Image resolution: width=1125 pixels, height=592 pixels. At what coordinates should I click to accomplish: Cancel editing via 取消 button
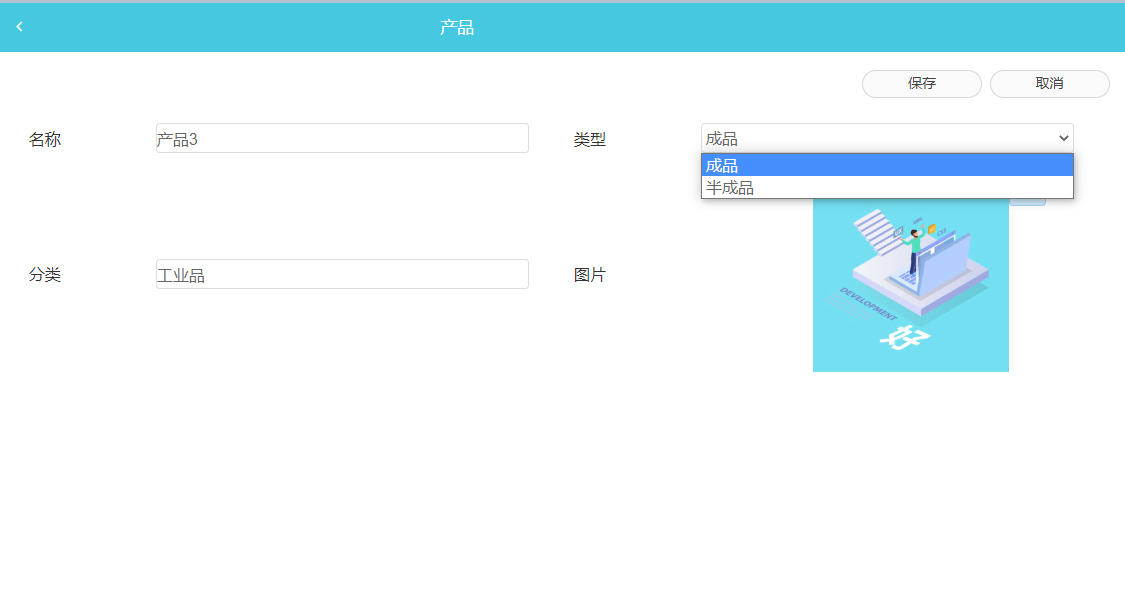[1049, 84]
